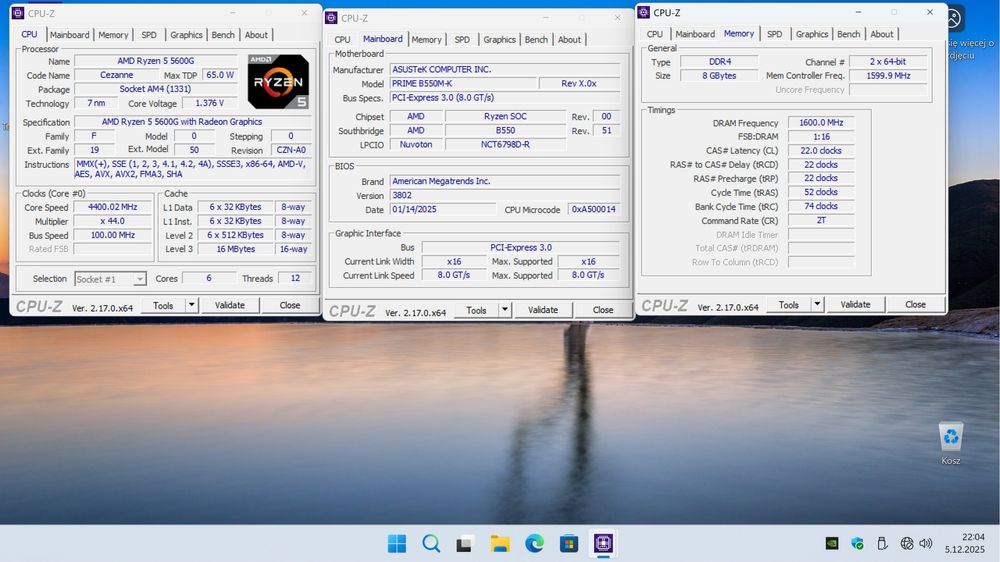This screenshot has width=1000, height=562.
Task: Select CPU tab in middle CPU-Z window
Action: tap(342, 40)
